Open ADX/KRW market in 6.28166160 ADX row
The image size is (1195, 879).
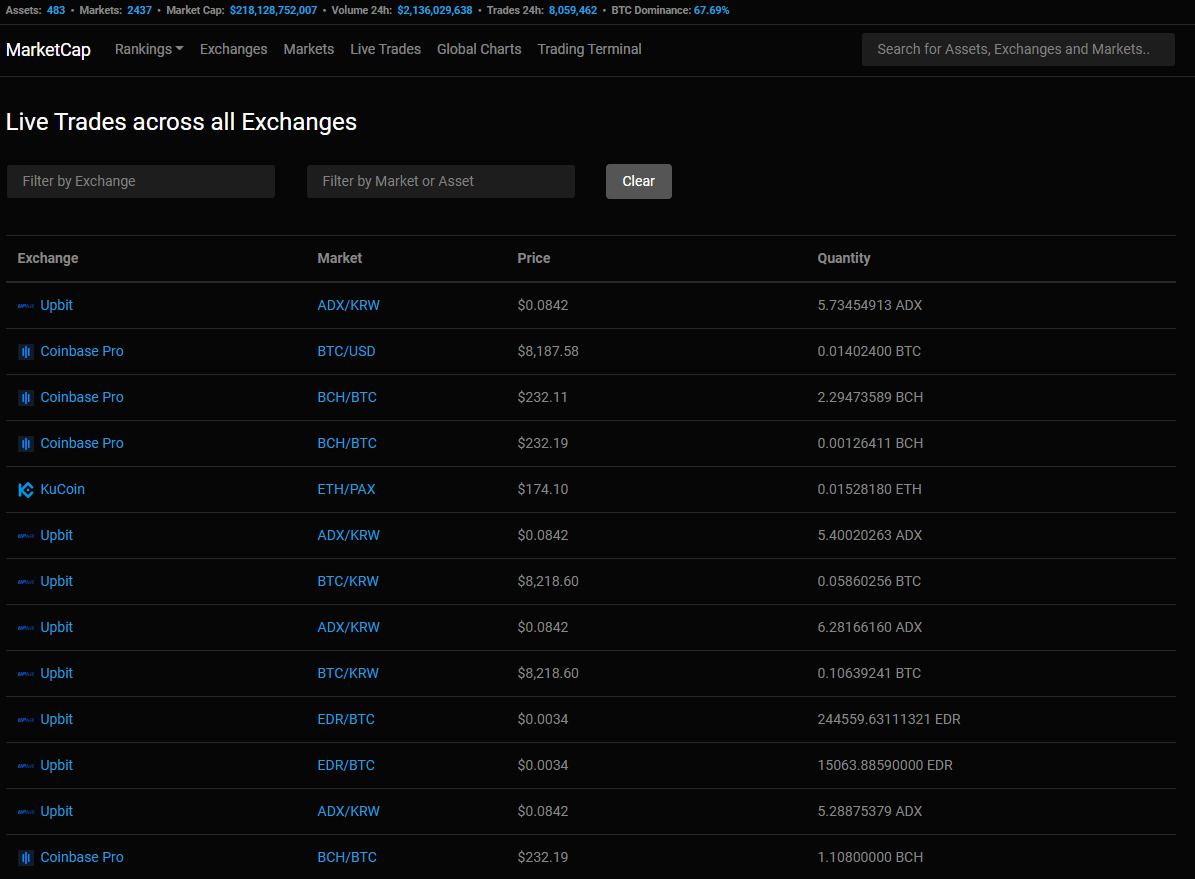(348, 627)
